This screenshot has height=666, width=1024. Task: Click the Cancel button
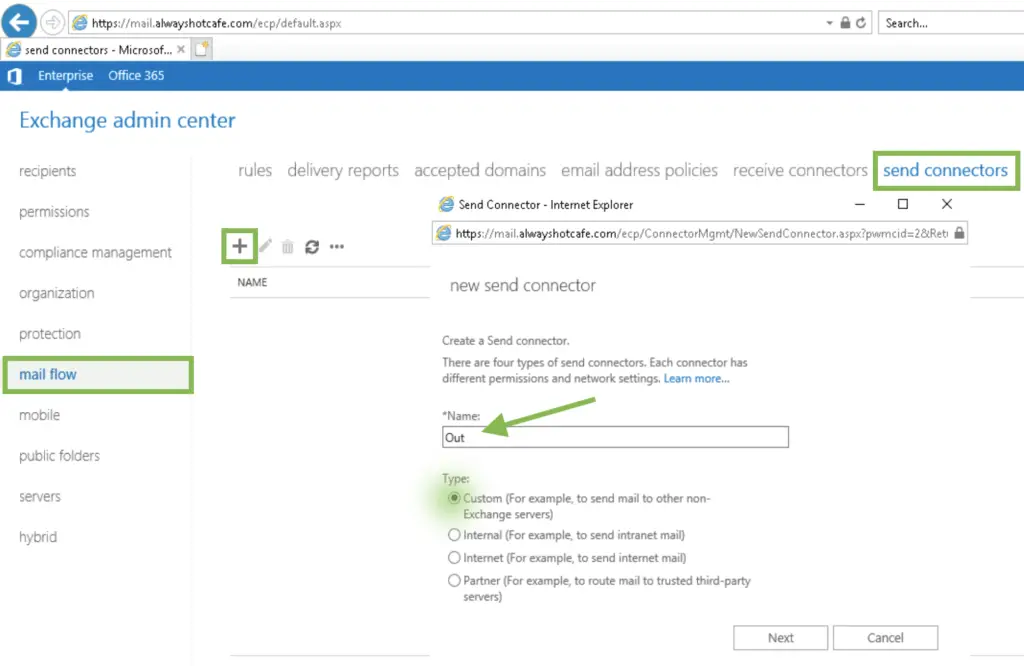[886, 638]
